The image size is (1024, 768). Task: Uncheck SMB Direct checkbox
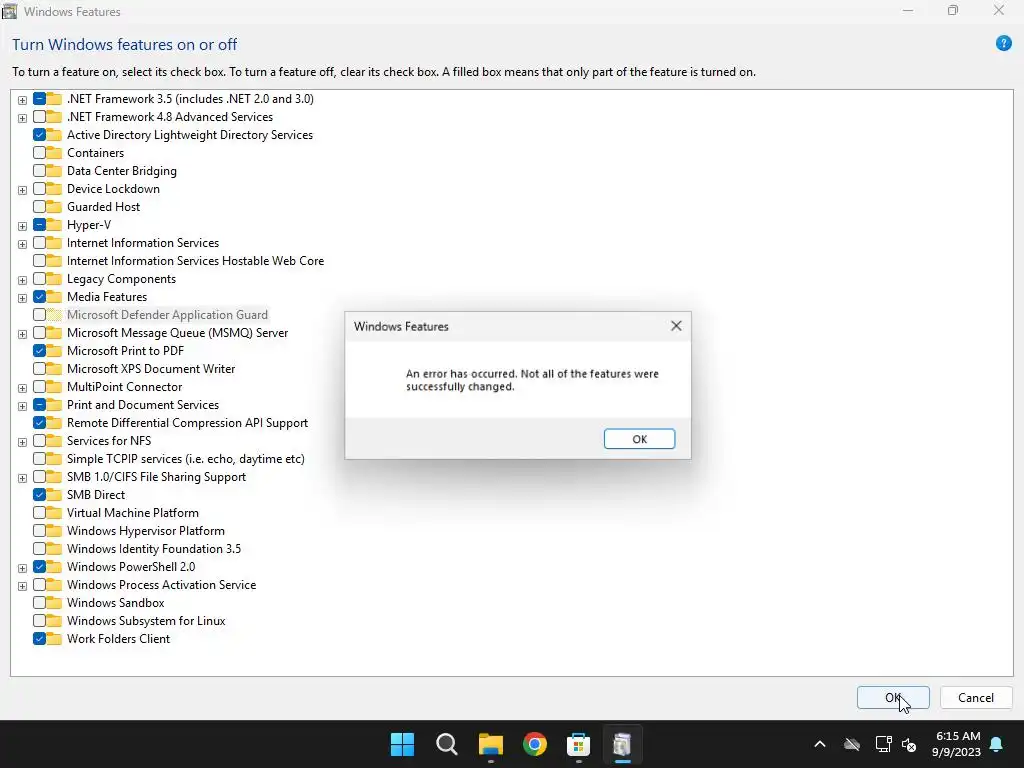tap(39, 495)
